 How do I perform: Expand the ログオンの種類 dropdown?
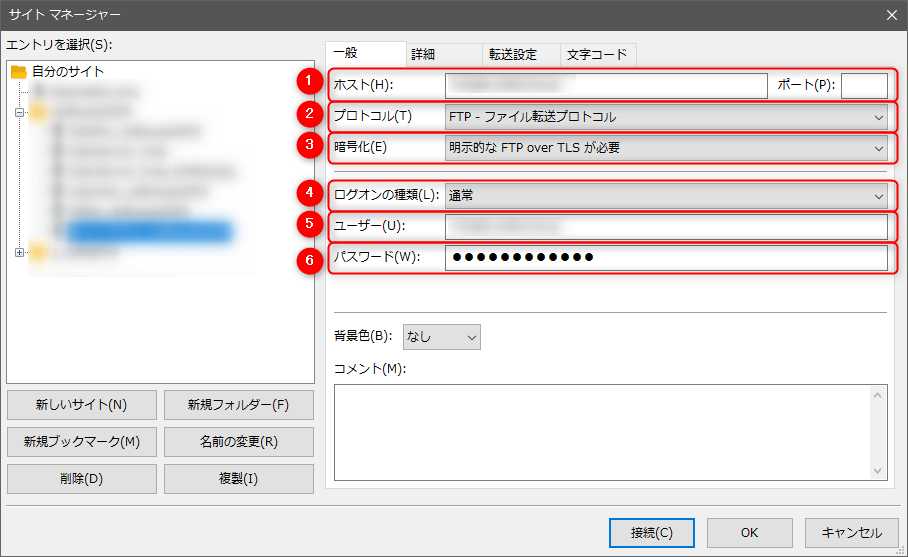[x=665, y=195]
